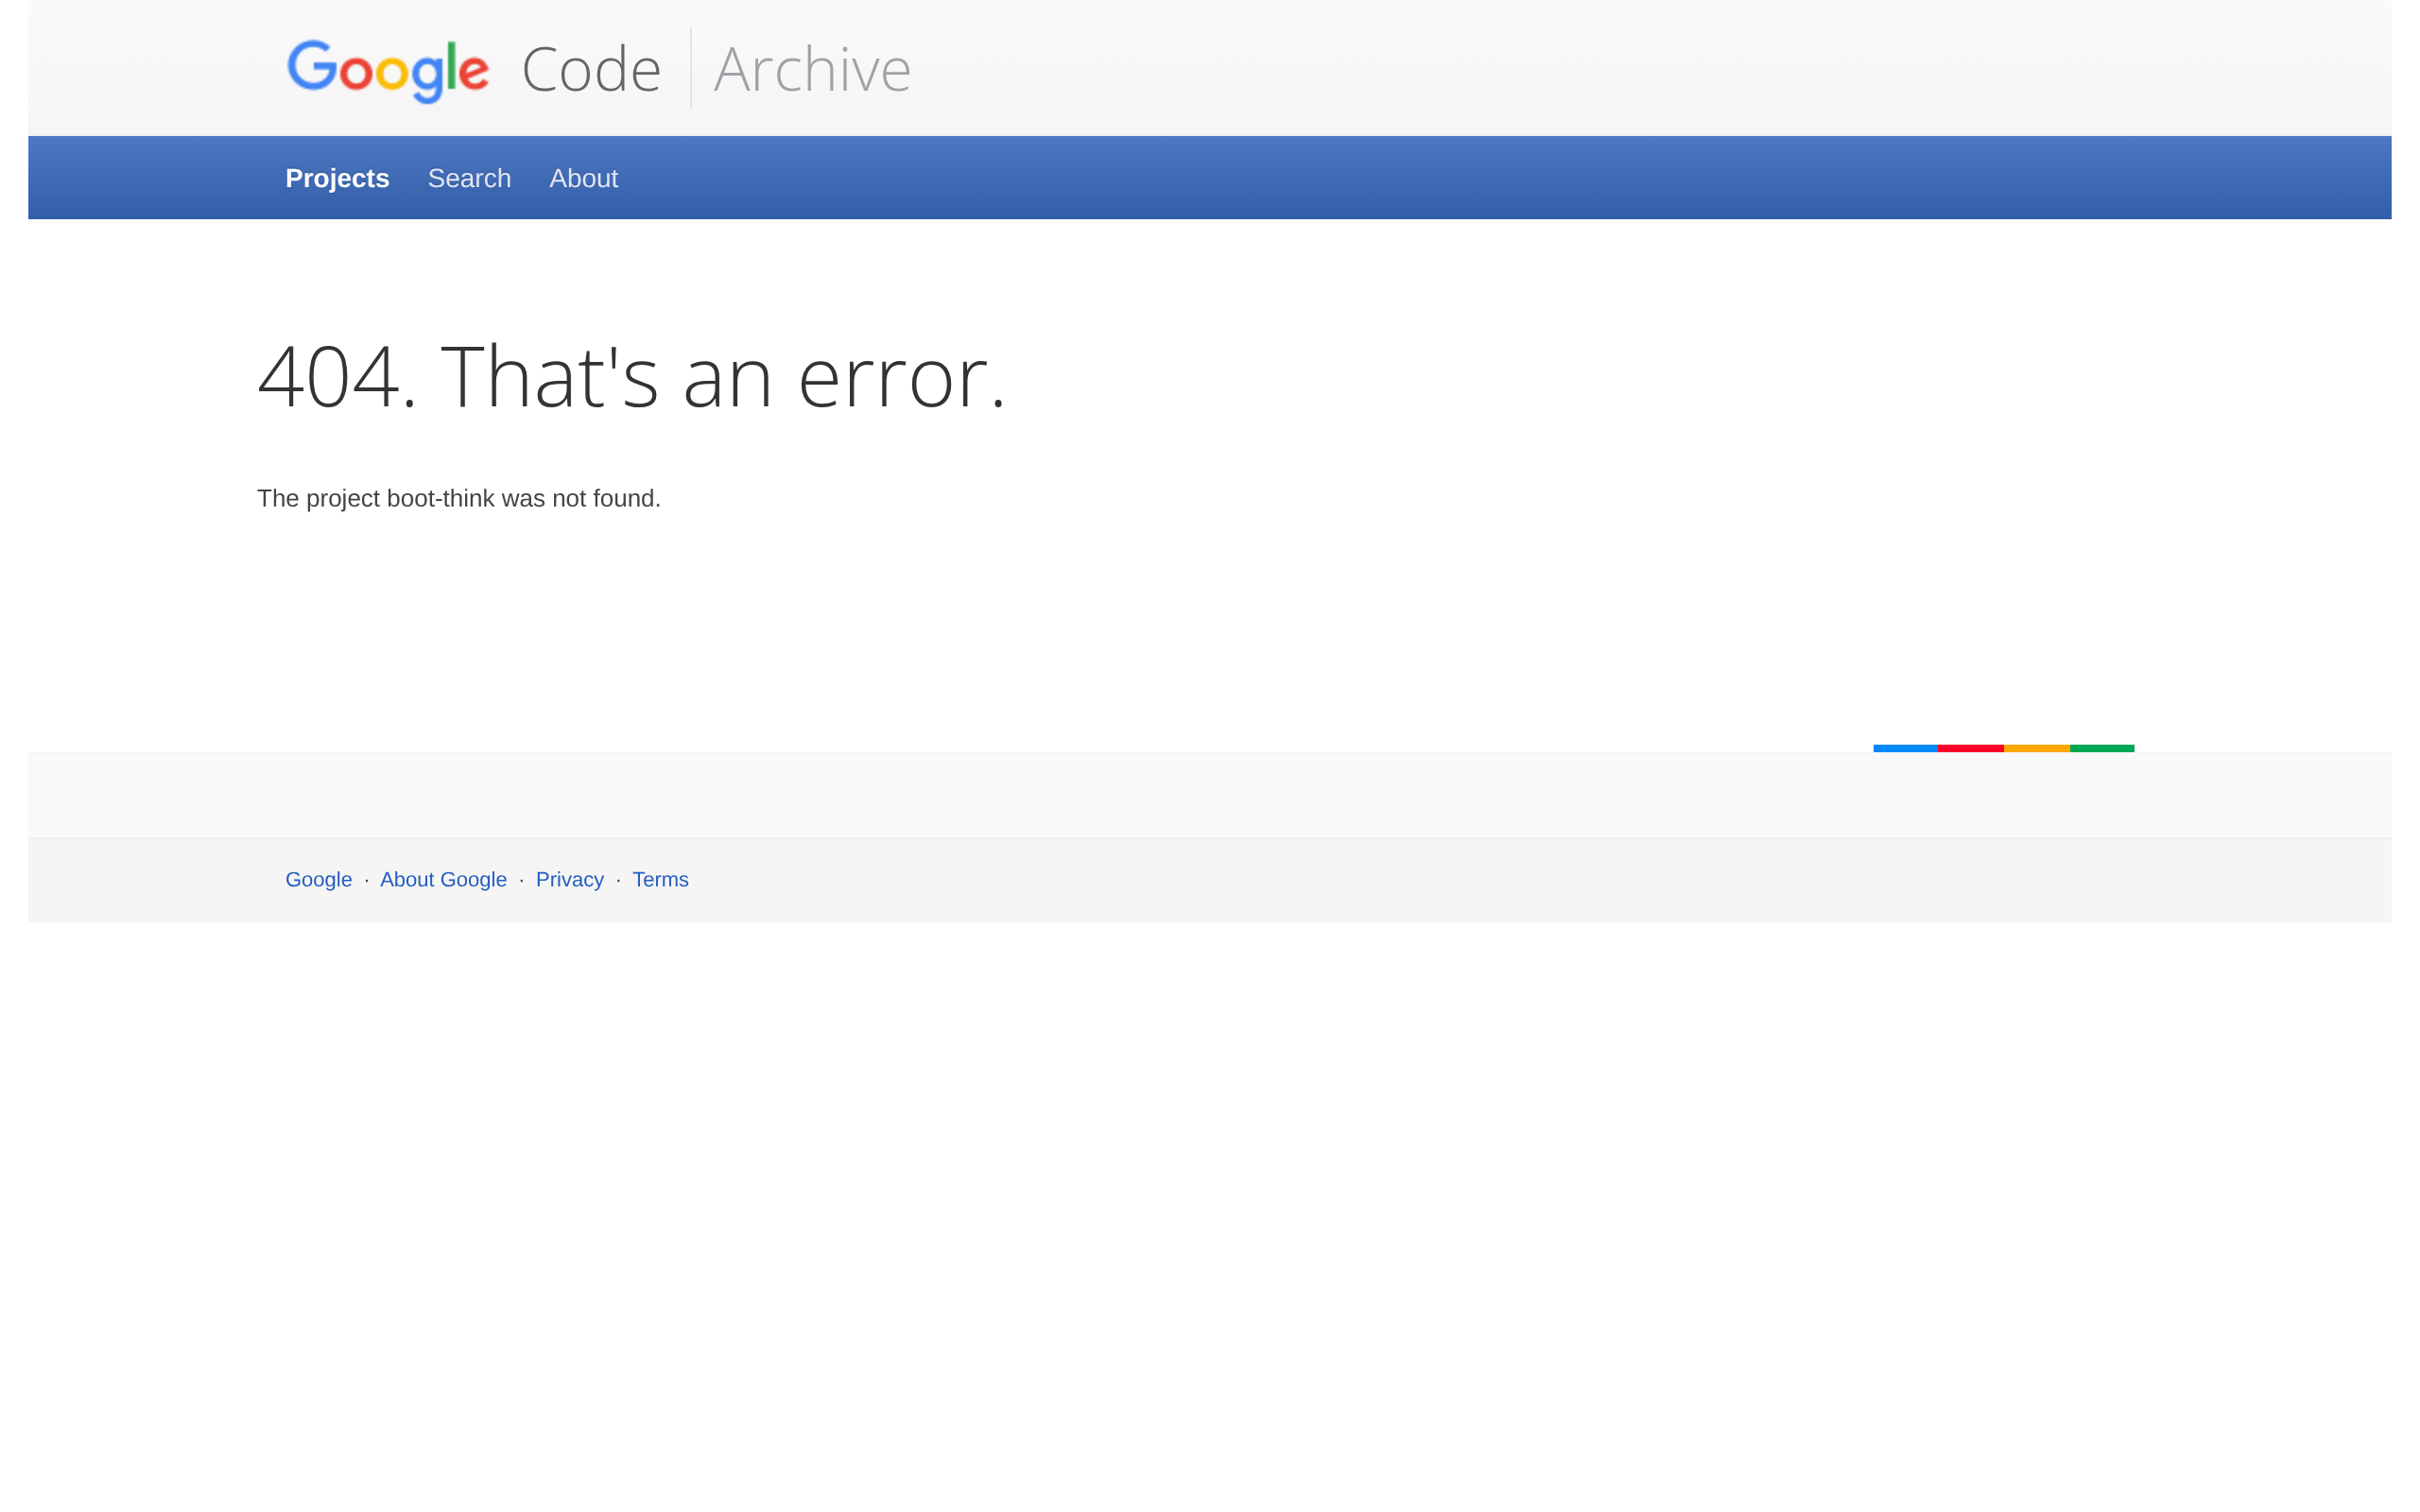
Task: Open the Projects nav item
Action: tap(337, 178)
